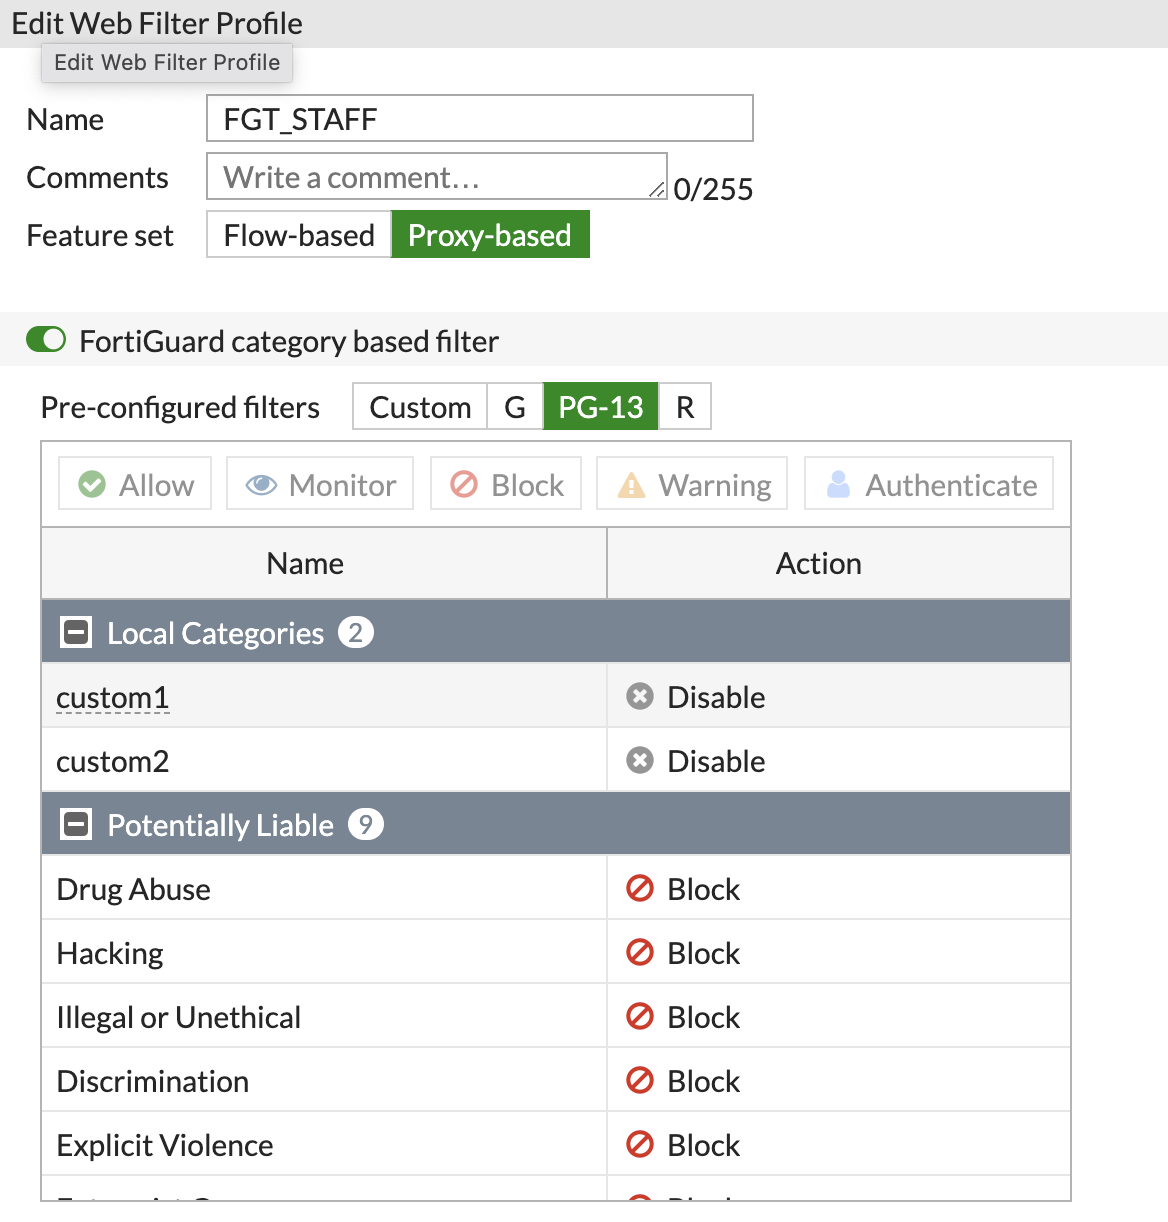Select the Monitor action with eye icon
The width and height of the screenshot is (1168, 1222).
click(319, 484)
